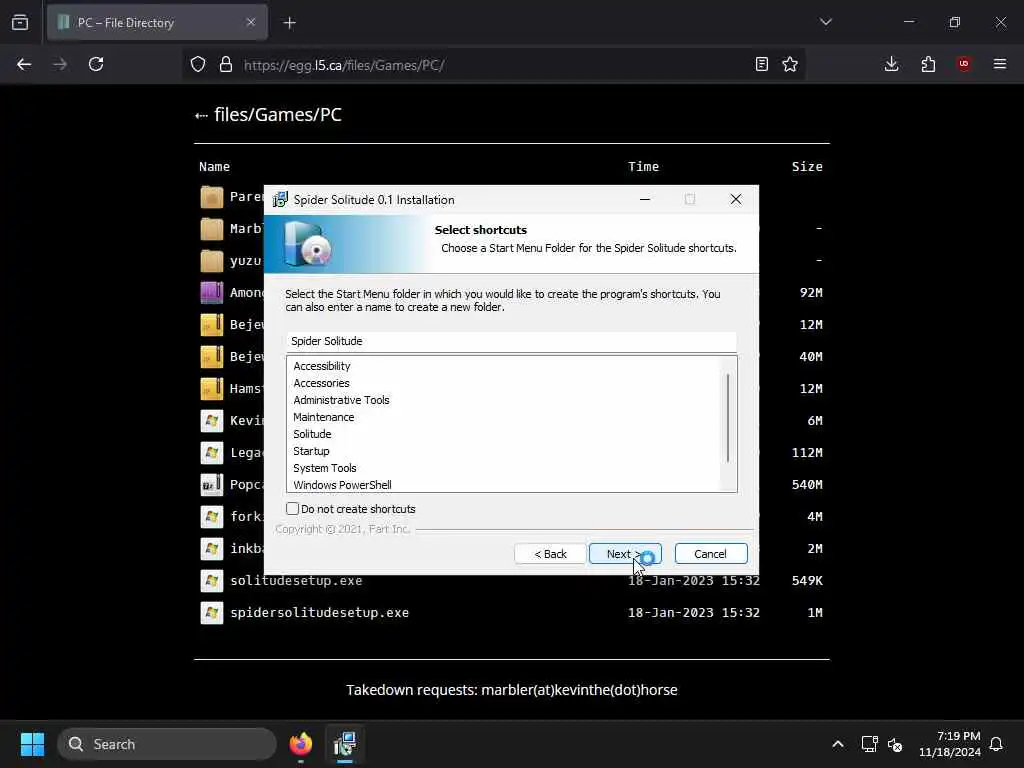Open tracking protection shield icon
Image resolution: width=1024 pixels, height=768 pixels.
pyautogui.click(x=198, y=64)
